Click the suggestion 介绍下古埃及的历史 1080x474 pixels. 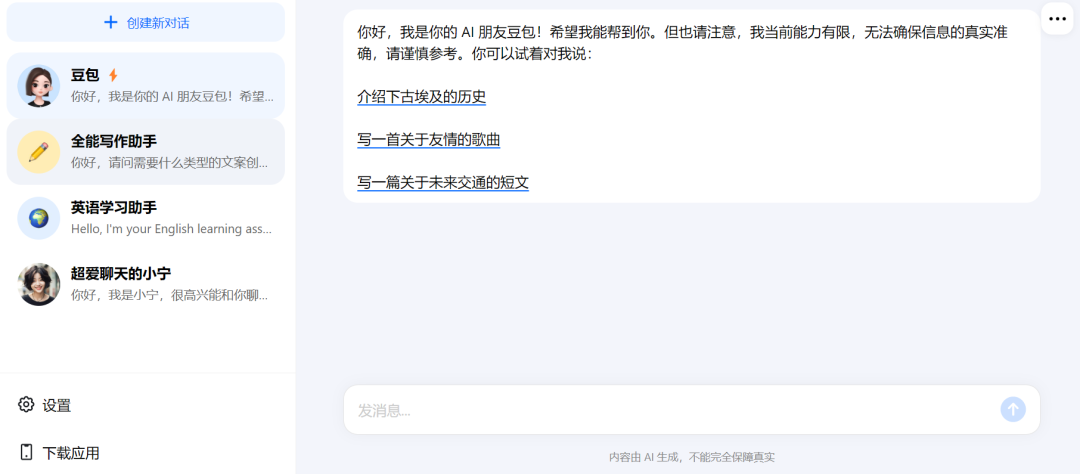click(422, 97)
